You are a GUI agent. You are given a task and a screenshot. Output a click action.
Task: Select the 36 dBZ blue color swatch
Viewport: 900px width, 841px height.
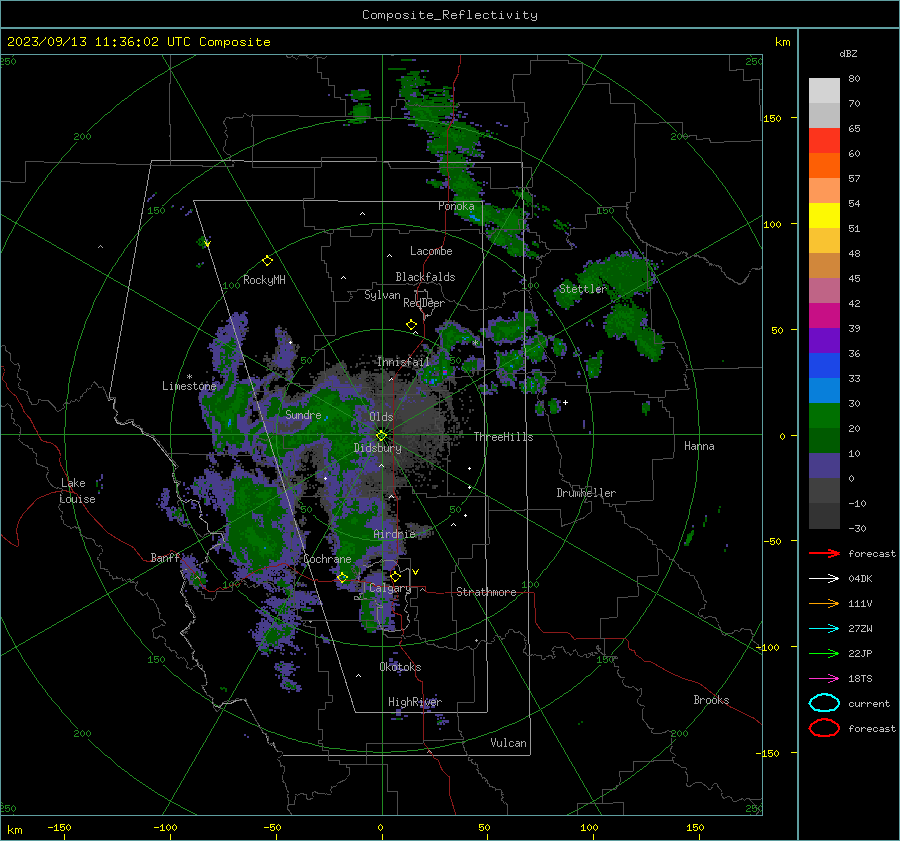tap(824, 365)
